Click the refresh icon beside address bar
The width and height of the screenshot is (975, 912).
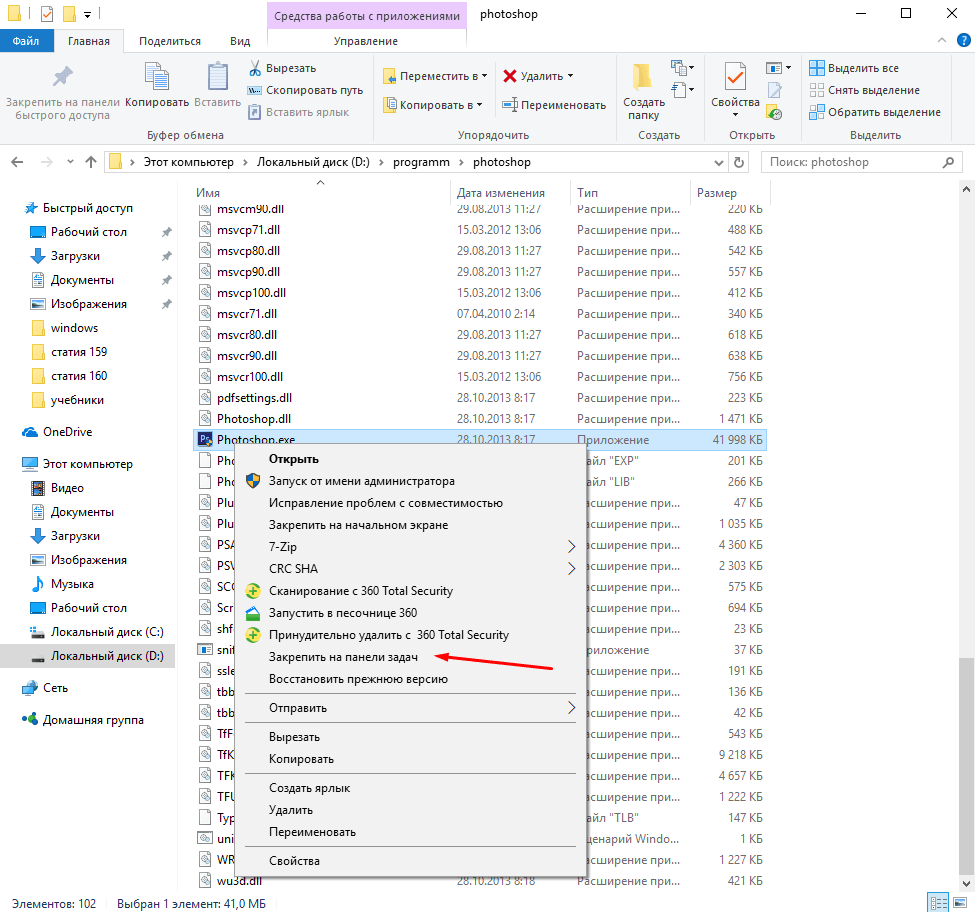point(739,162)
